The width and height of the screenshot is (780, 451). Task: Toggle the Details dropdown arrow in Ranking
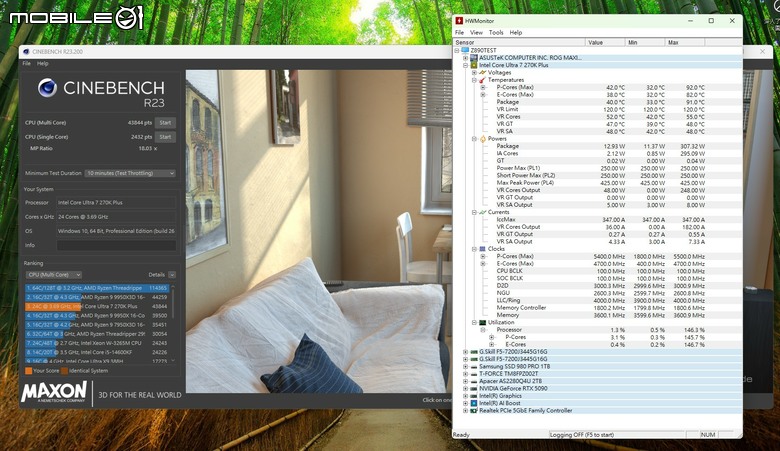(172, 275)
